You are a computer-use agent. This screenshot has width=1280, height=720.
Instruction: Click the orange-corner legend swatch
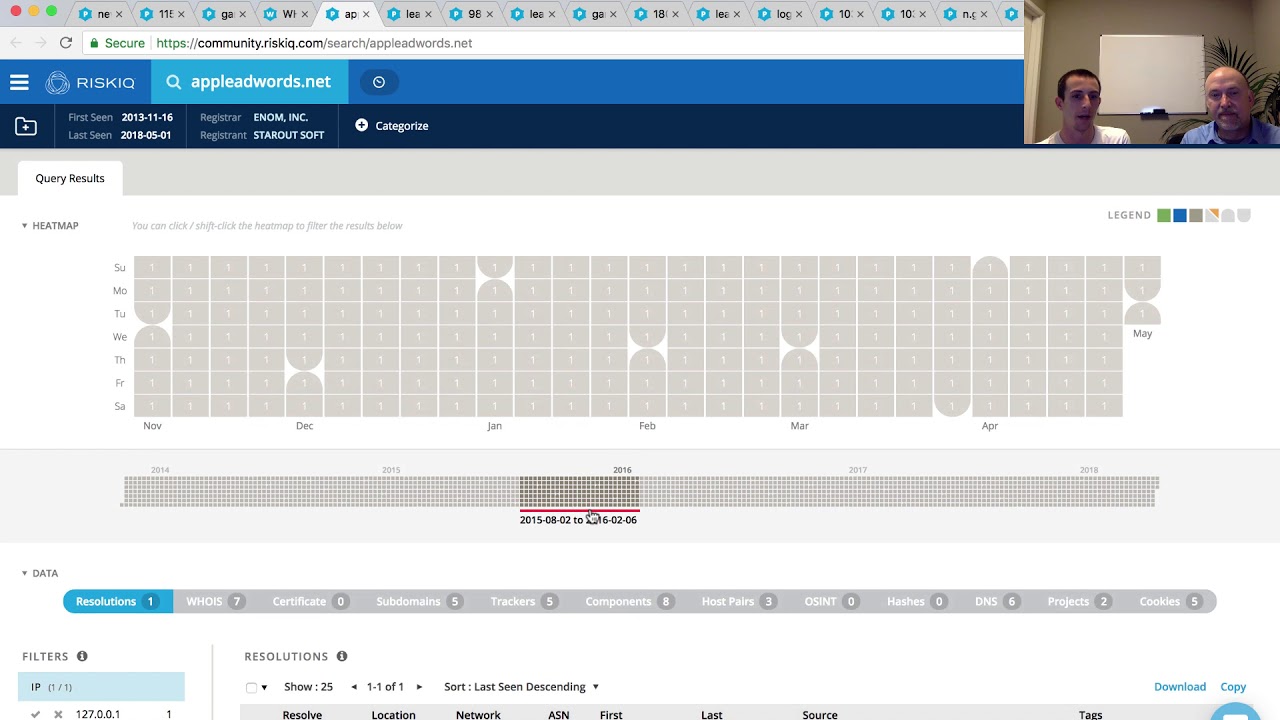(1212, 215)
